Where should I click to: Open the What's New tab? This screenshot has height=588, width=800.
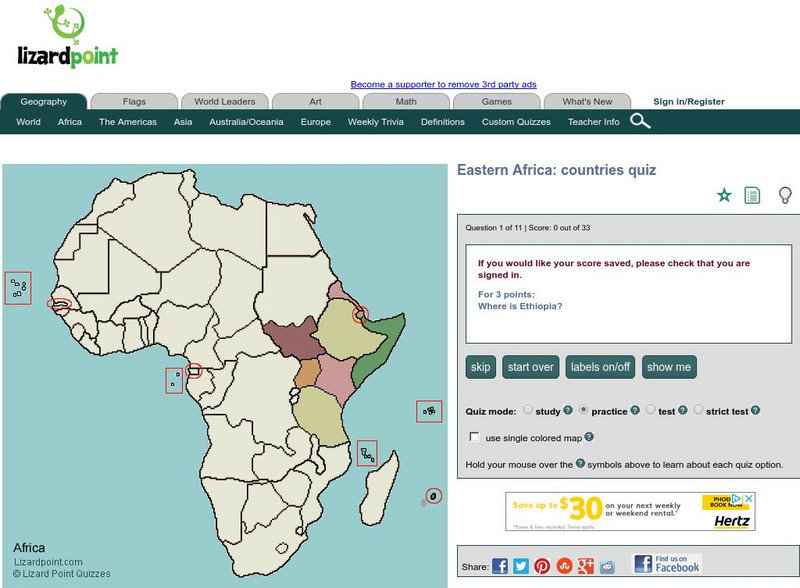coord(587,102)
